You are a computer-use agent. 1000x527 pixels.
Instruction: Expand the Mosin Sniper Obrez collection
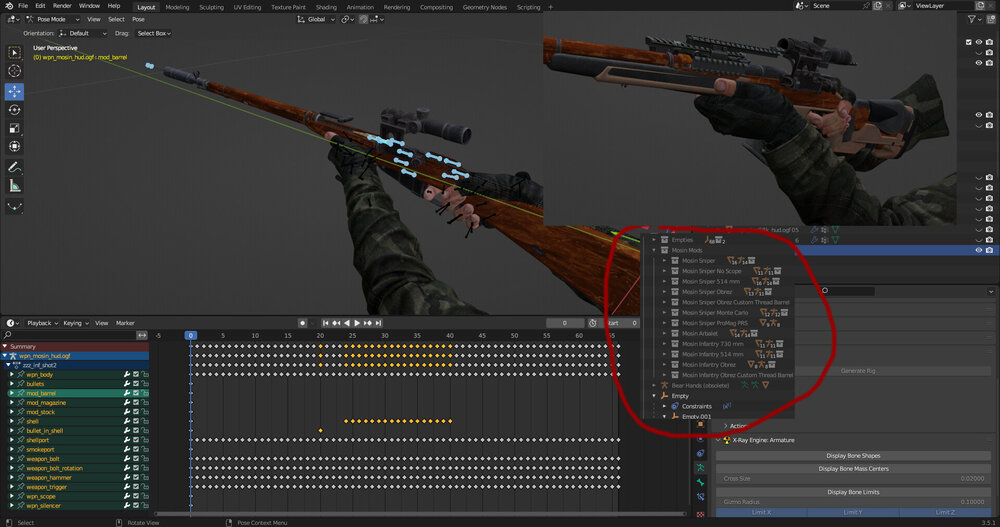664,292
